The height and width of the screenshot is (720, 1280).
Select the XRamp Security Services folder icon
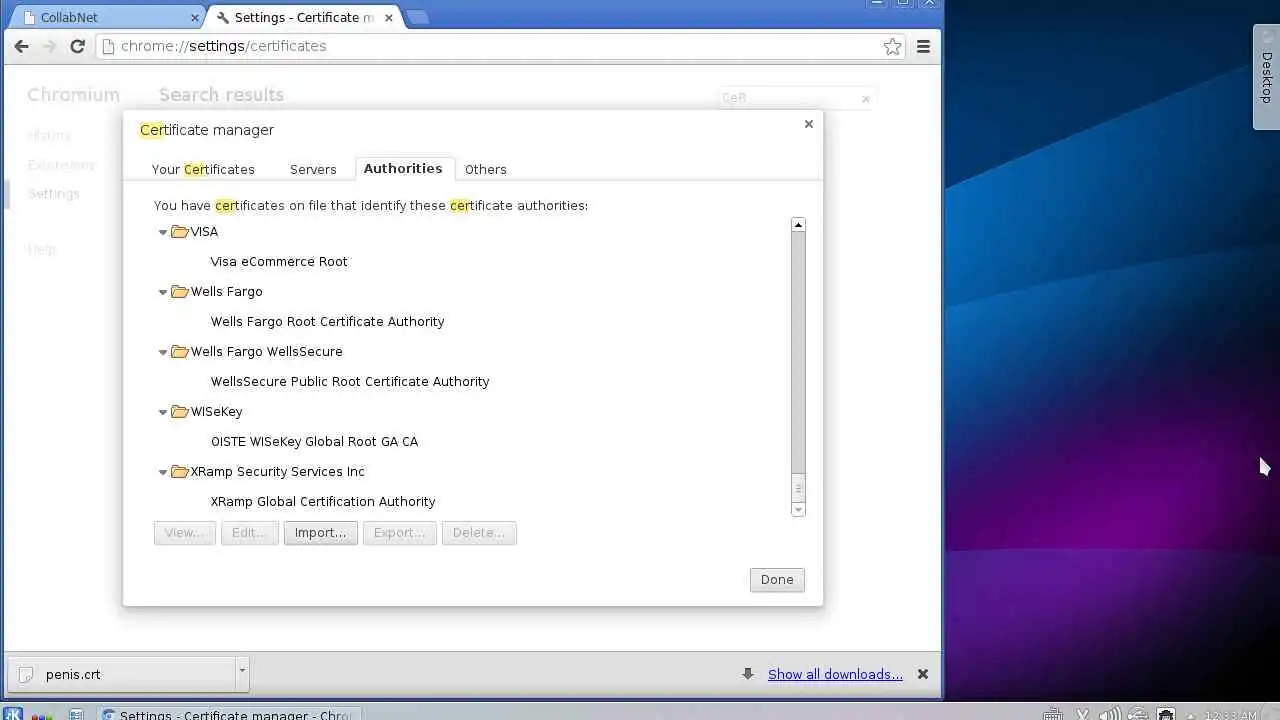(180, 471)
